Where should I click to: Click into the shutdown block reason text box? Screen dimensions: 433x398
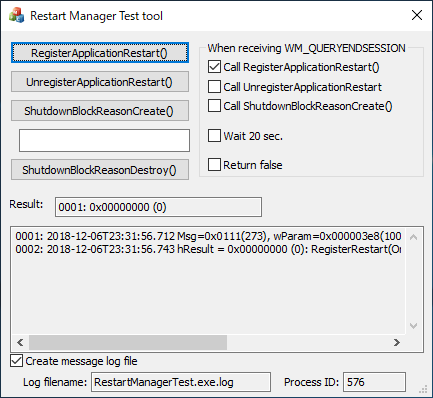pos(104,140)
